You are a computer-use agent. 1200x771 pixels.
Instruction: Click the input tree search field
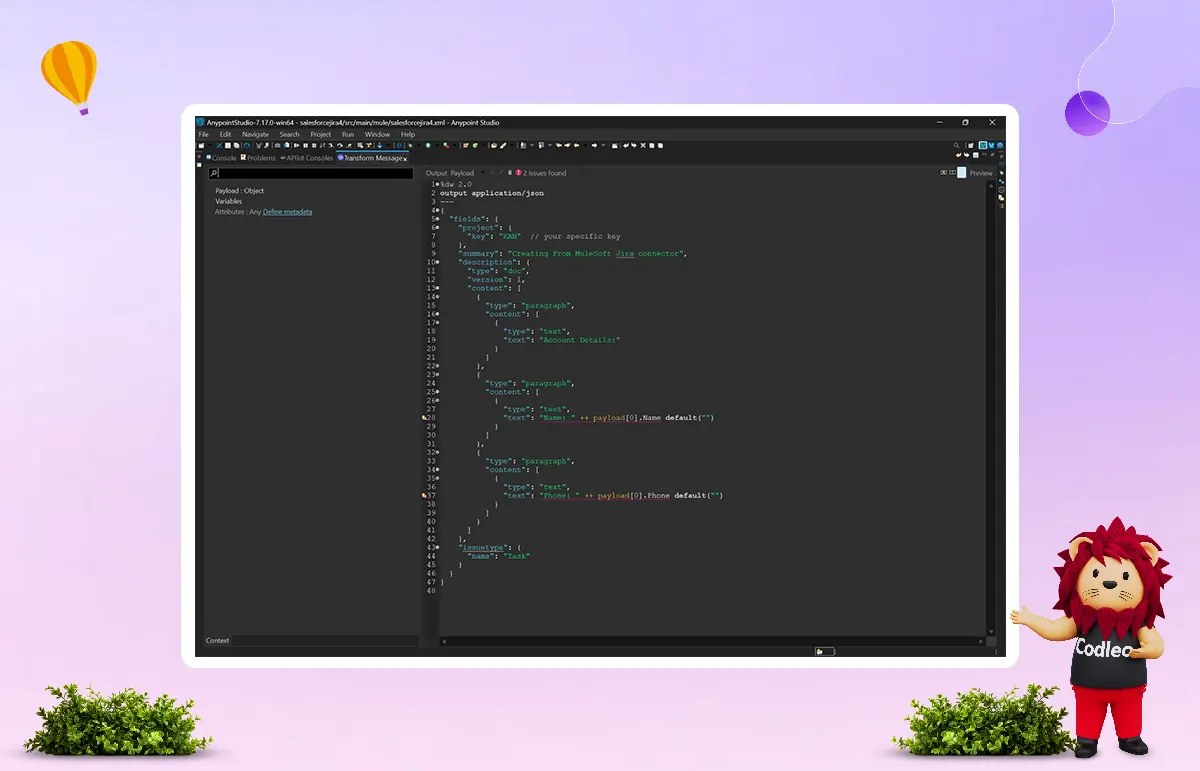[310, 174]
